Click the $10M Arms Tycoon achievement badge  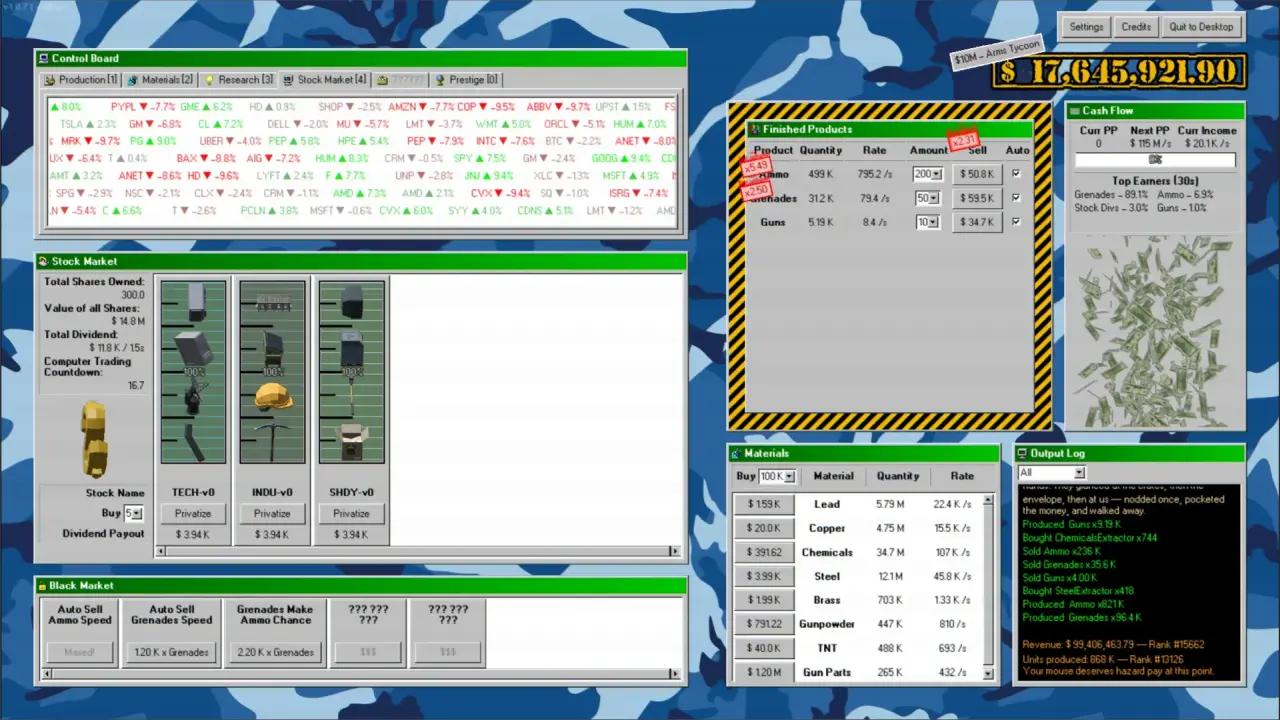coord(998,52)
